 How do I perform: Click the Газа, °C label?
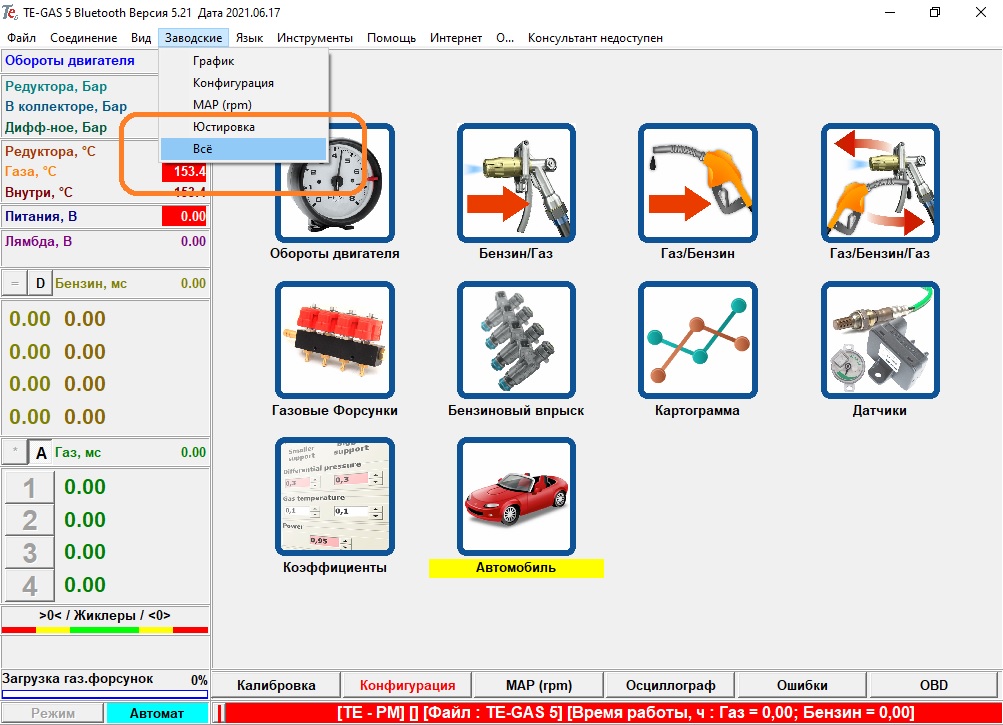pos(31,171)
